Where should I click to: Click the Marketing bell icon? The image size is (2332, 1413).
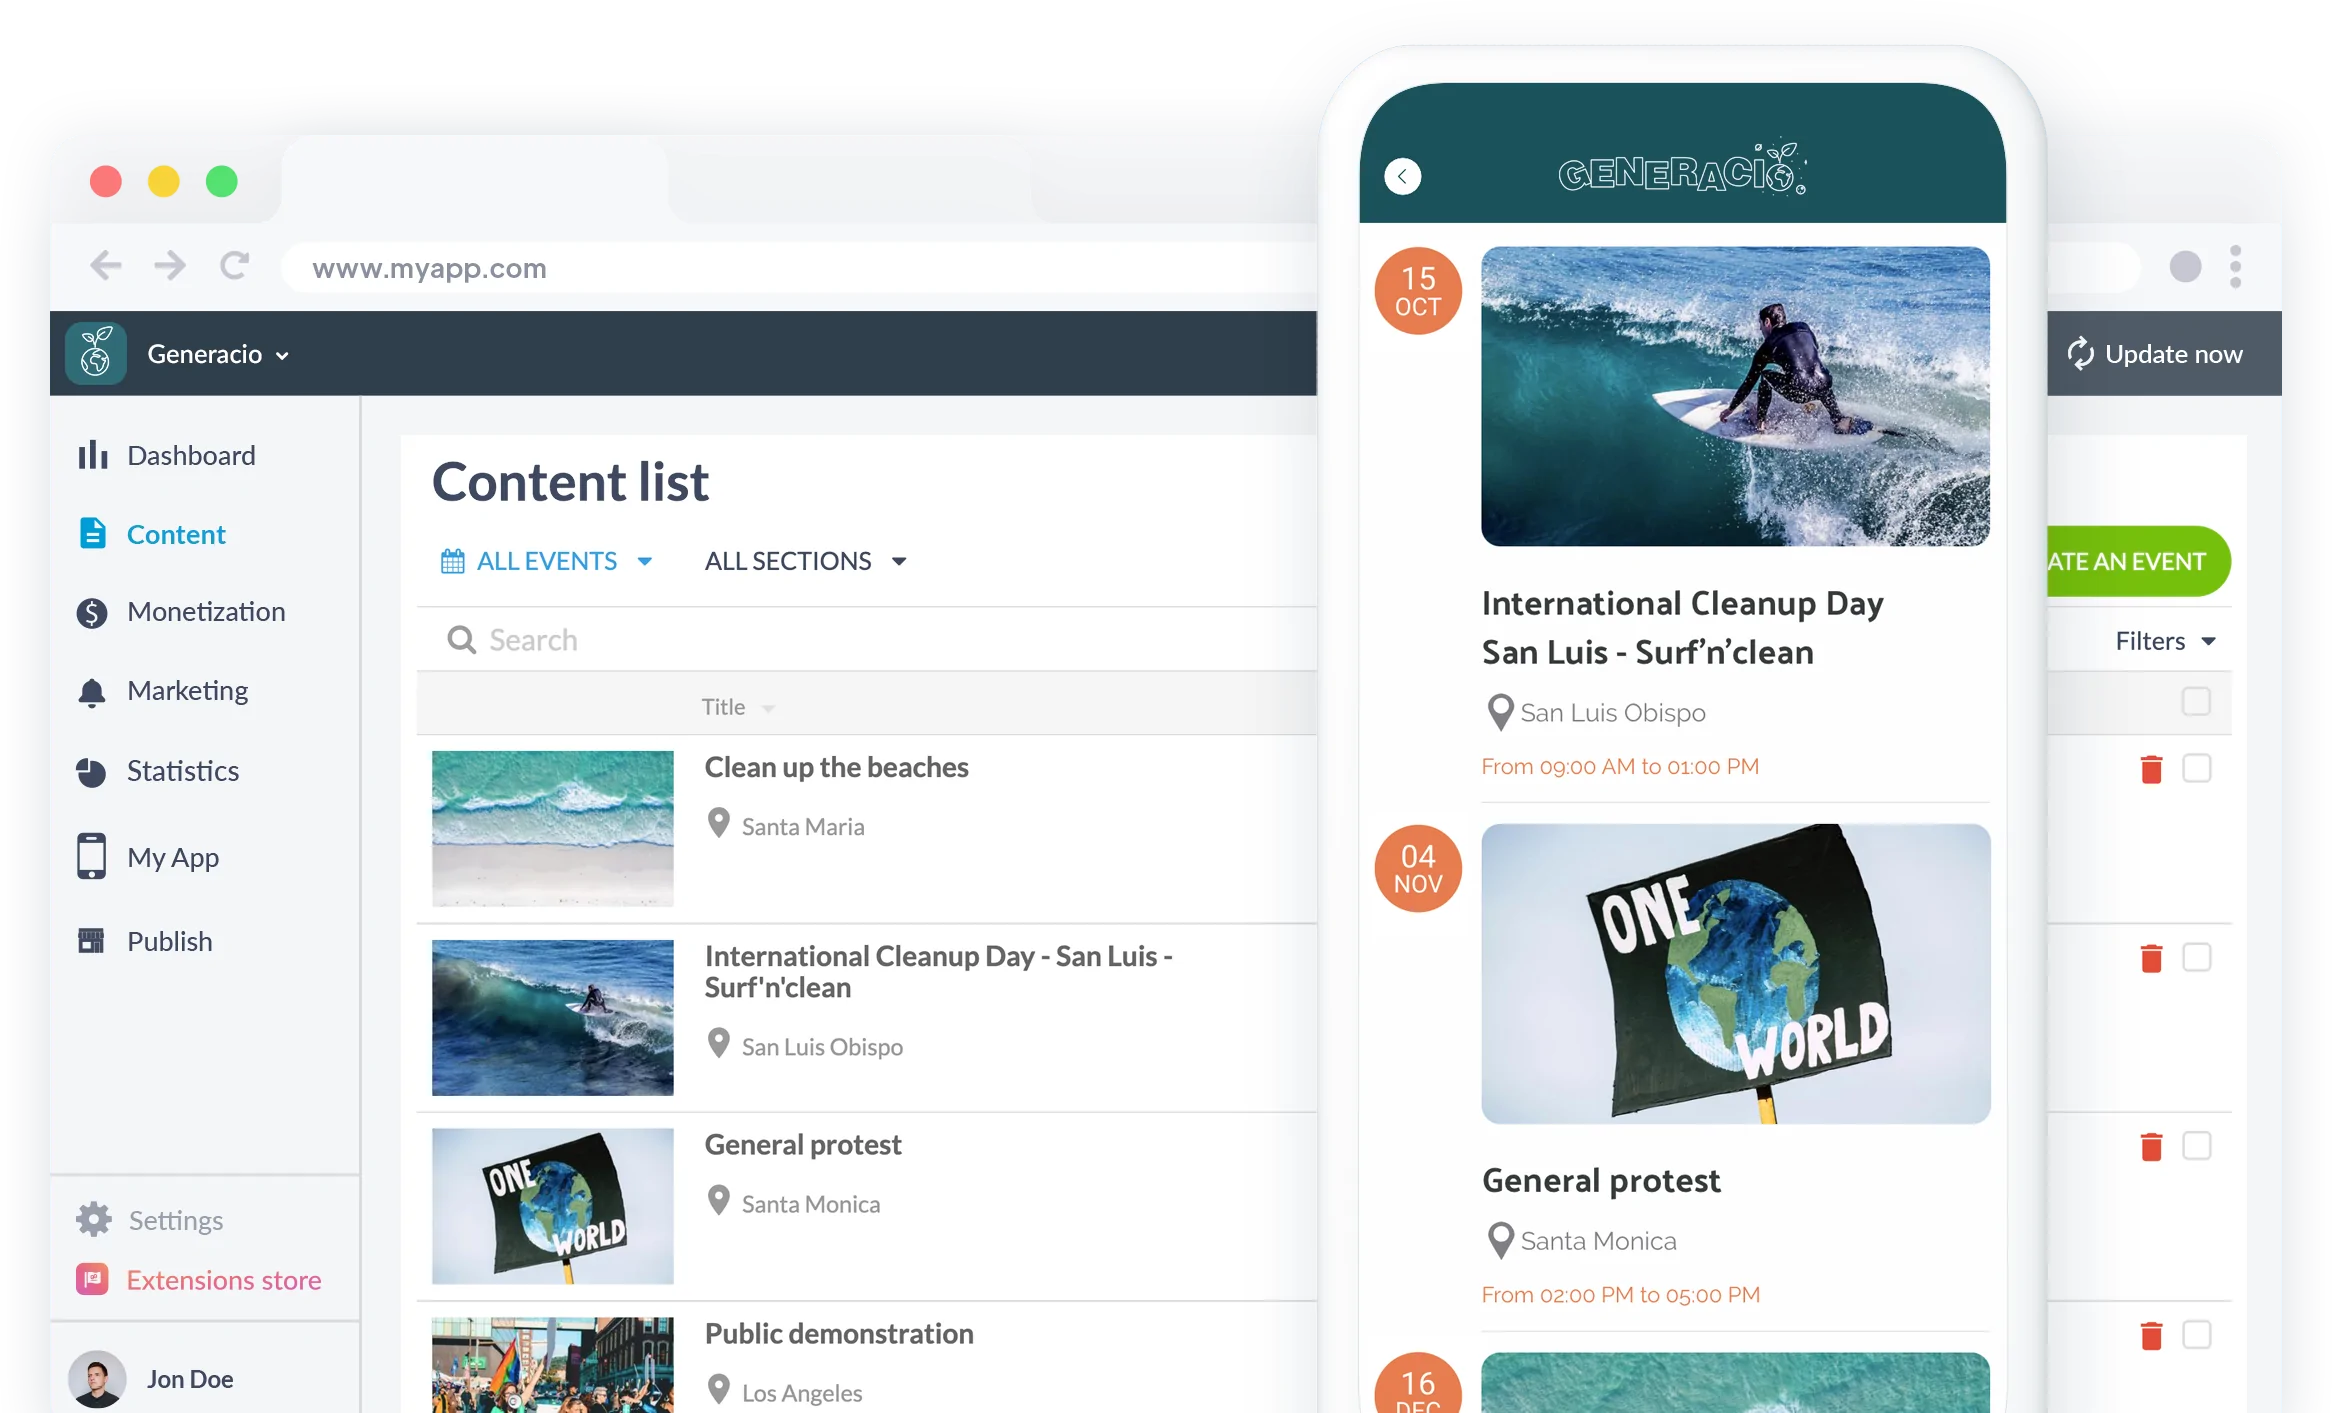(x=92, y=692)
